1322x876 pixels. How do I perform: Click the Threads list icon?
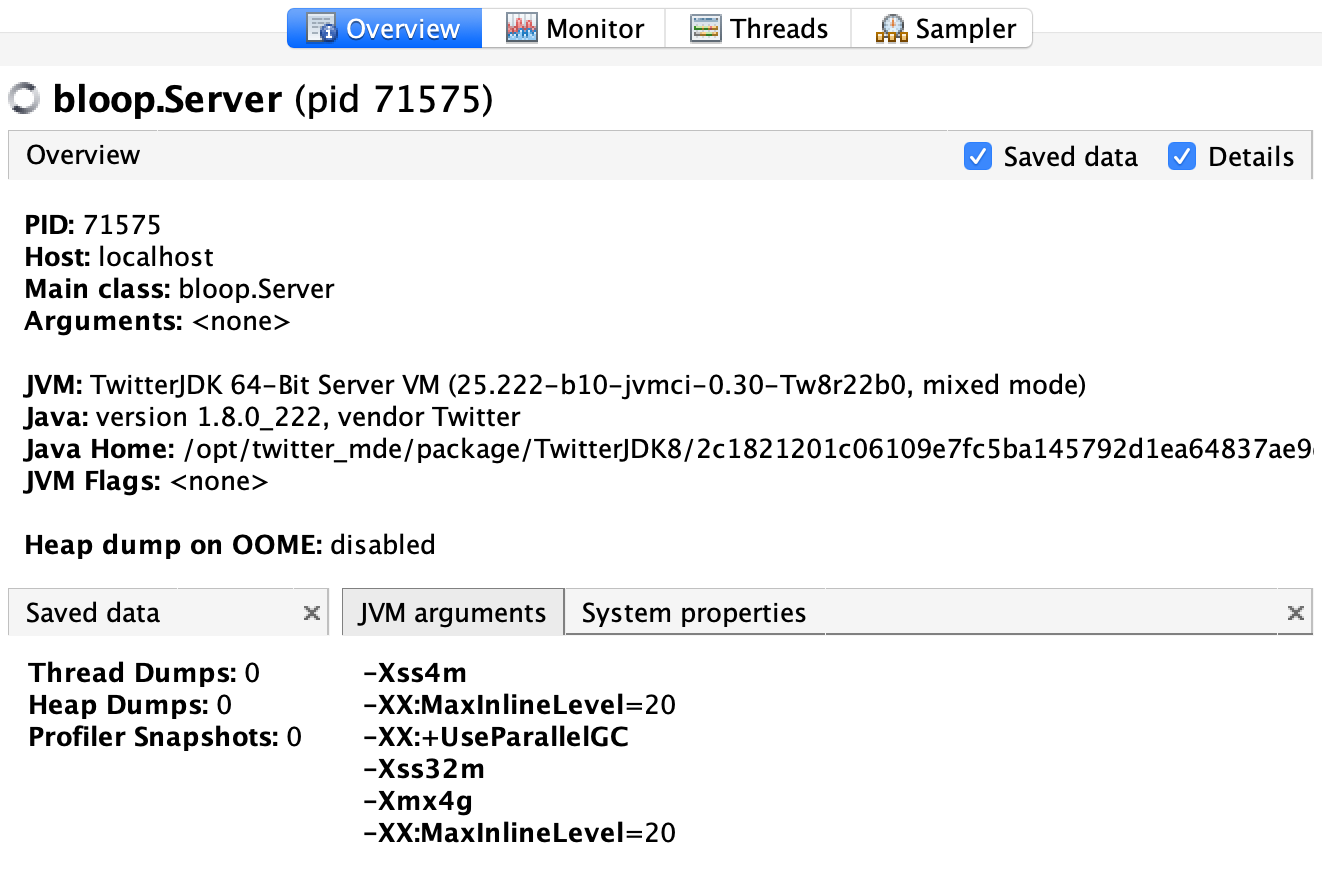pyautogui.click(x=704, y=28)
